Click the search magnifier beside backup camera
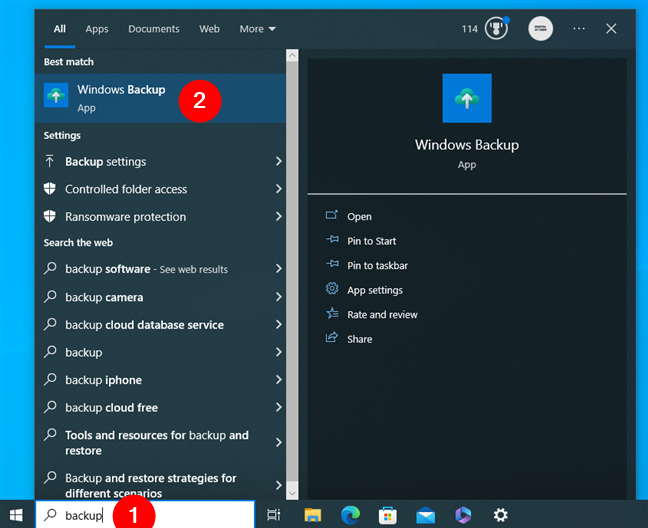Viewport: 648px width, 528px height. (50, 296)
